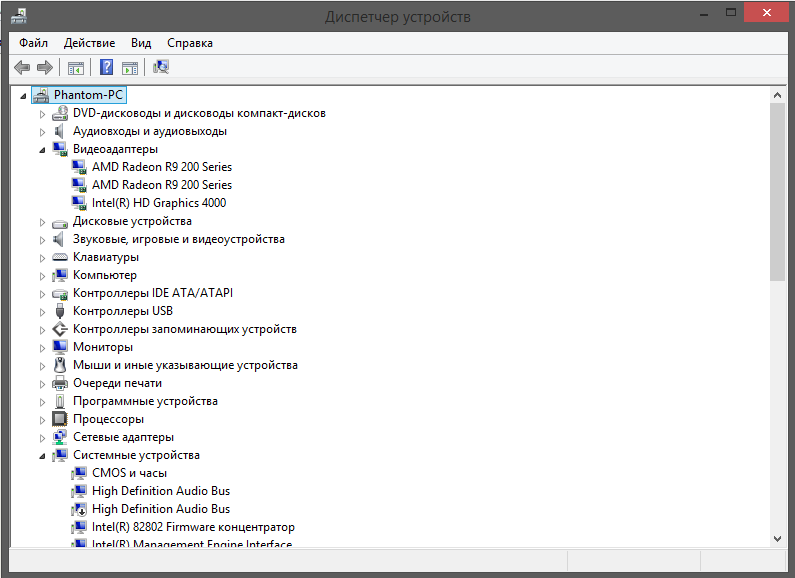Select Системные устройства label

136,455
